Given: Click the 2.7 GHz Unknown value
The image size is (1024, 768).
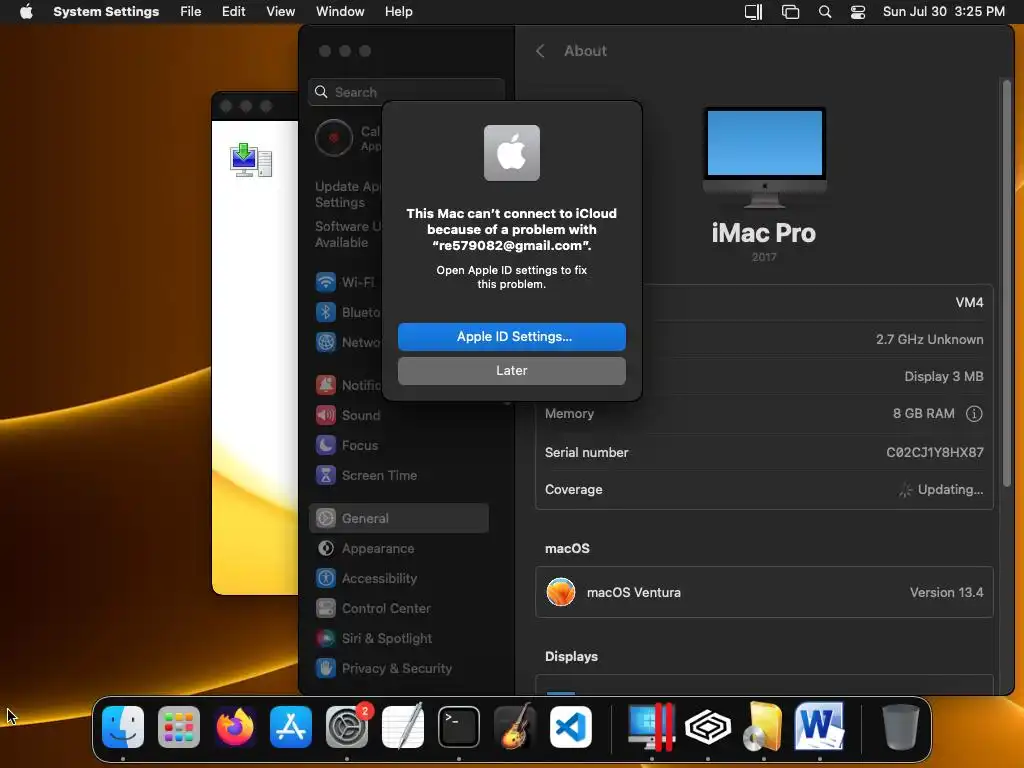Looking at the screenshot, I should coord(929,339).
